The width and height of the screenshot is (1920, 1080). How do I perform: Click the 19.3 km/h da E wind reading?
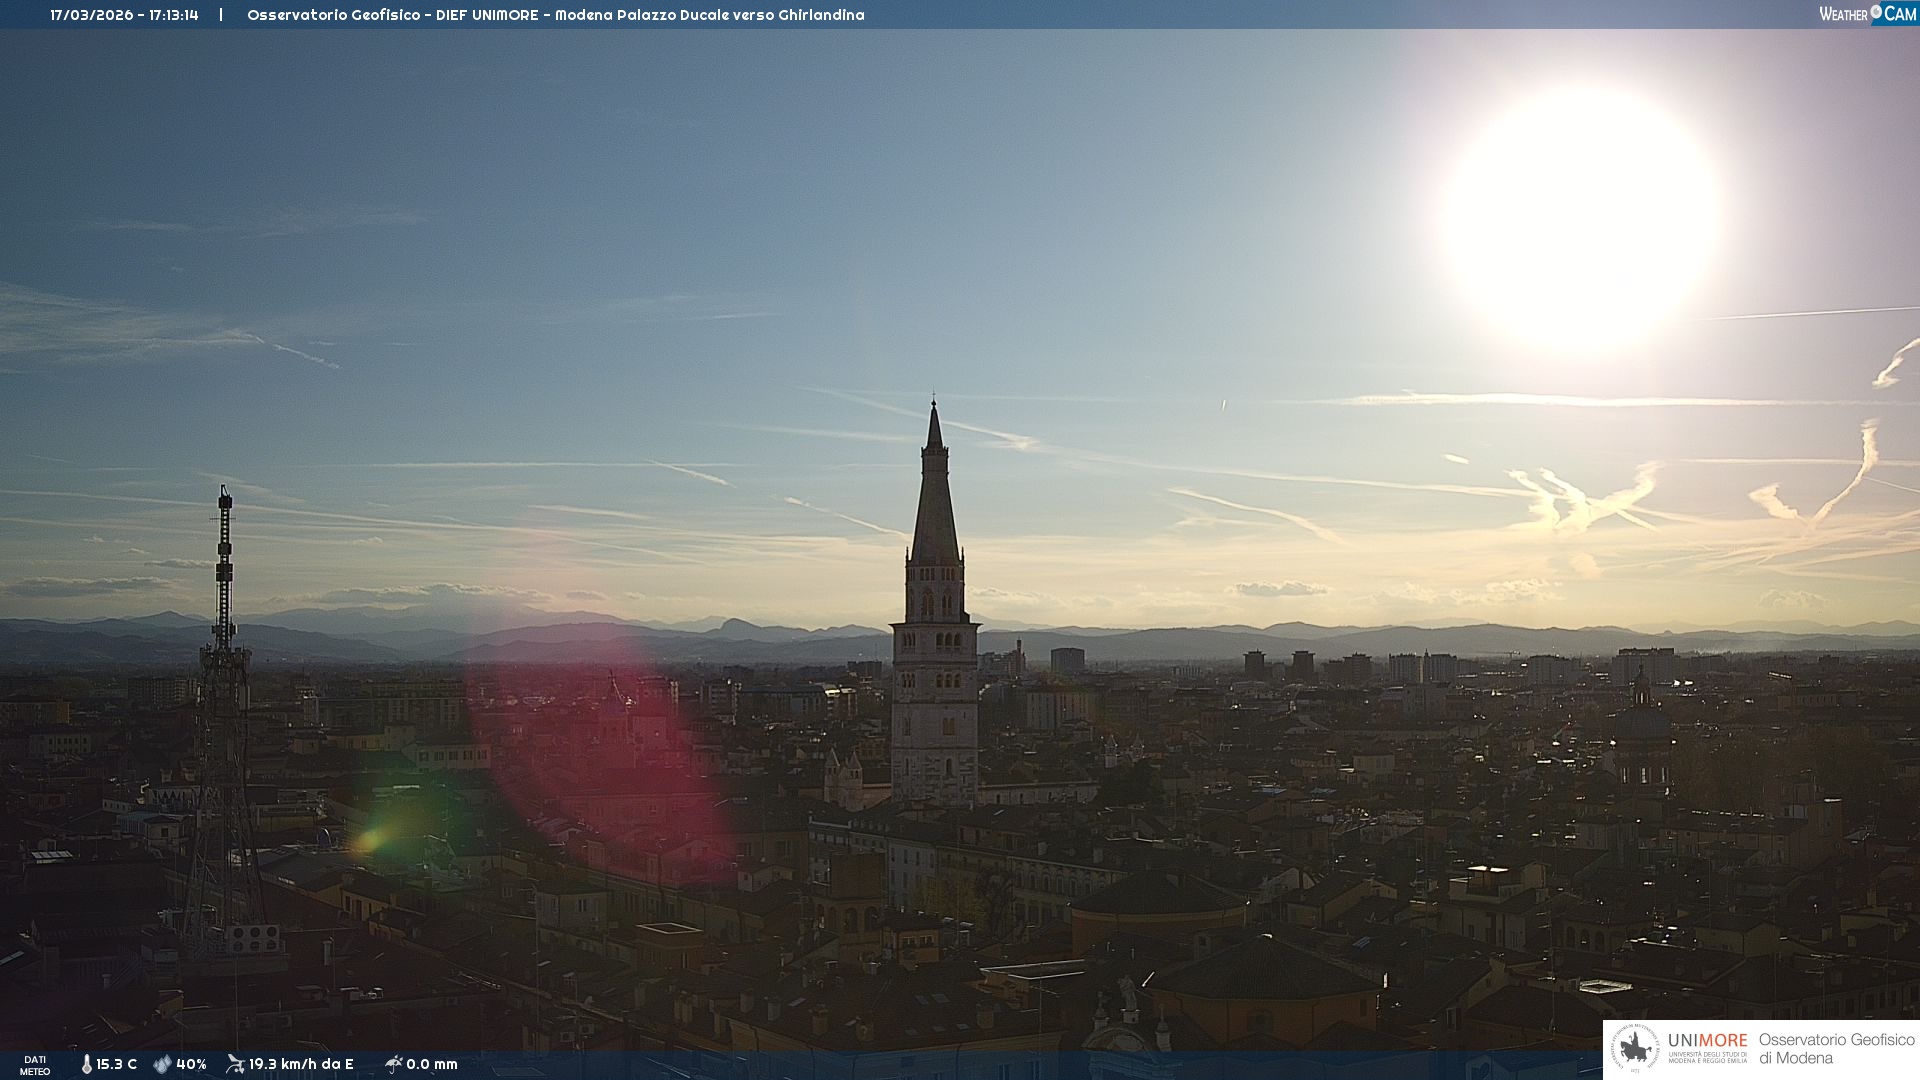pyautogui.click(x=301, y=1064)
